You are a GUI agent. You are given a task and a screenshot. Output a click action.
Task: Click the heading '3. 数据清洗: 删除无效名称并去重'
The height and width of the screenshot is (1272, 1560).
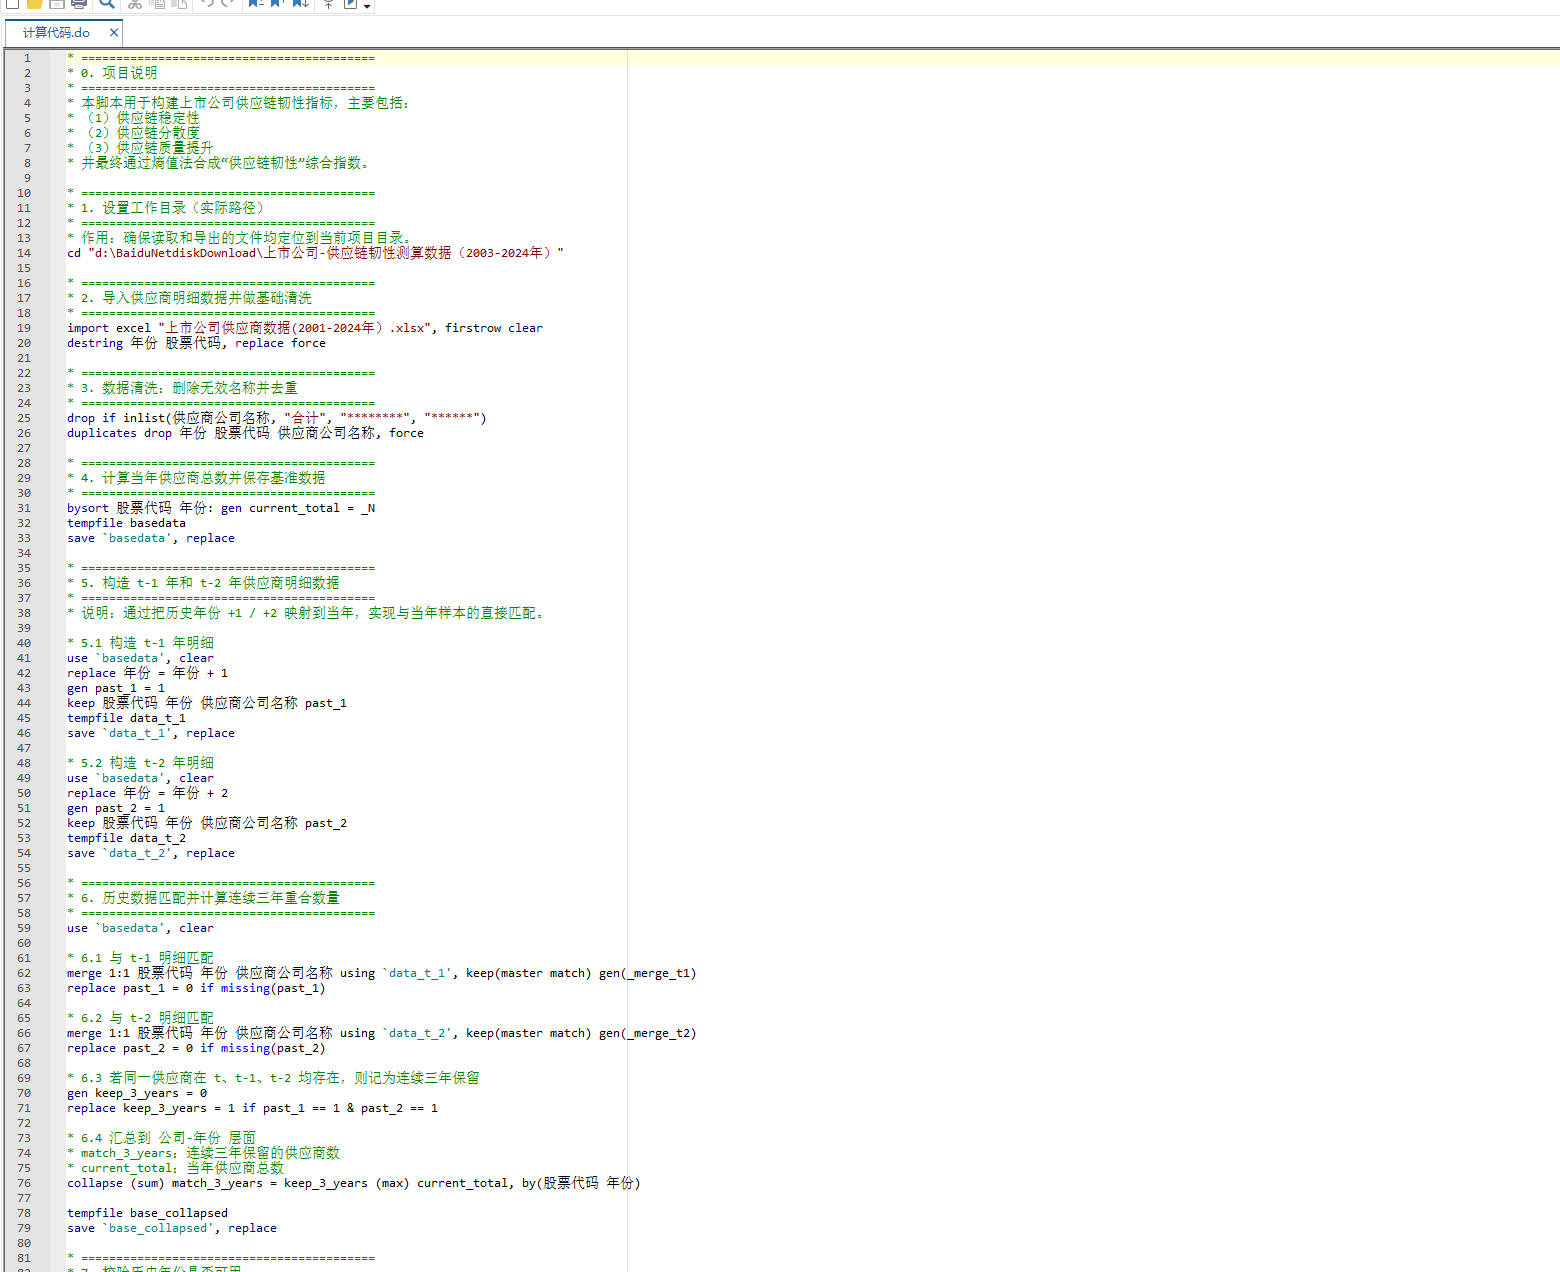[x=182, y=388]
